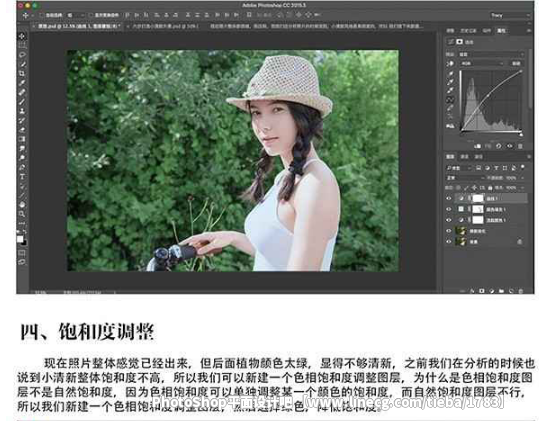The image size is (560, 421).
Task: Open the Layers panel tab
Action: (450, 156)
